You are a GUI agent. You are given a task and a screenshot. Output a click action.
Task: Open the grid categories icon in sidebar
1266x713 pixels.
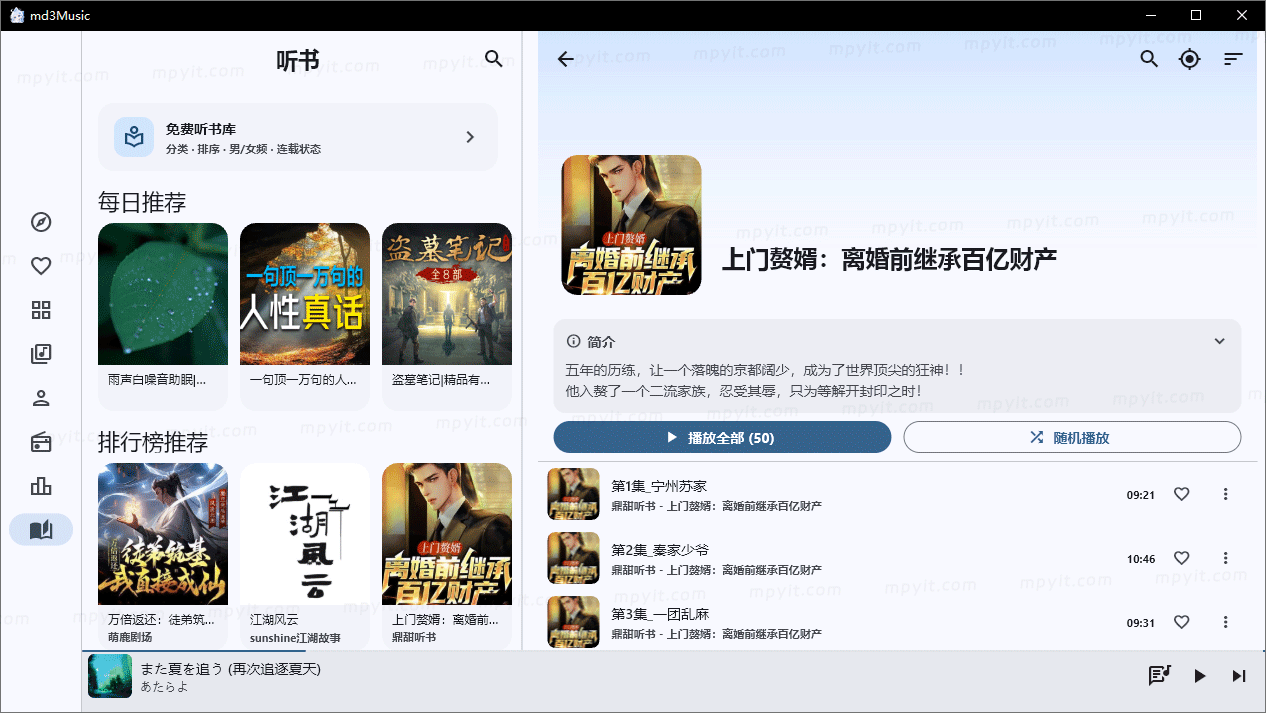click(x=41, y=310)
